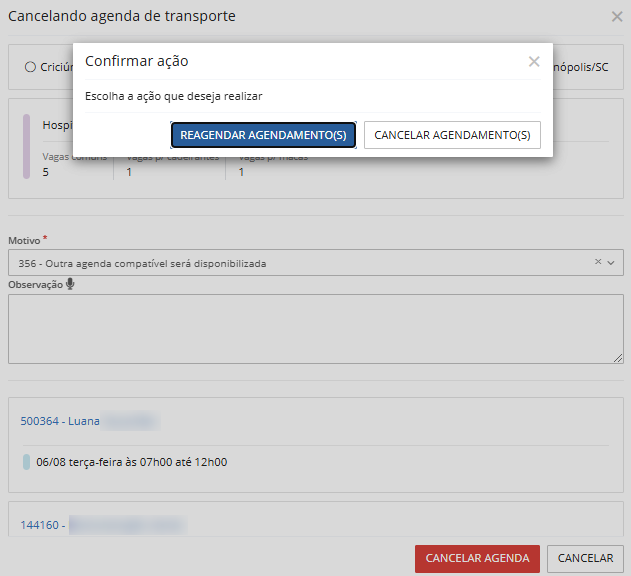The image size is (631, 576).
Task: Click REAGENDAR AGENDAMENTO(S) button
Action: coord(263,135)
